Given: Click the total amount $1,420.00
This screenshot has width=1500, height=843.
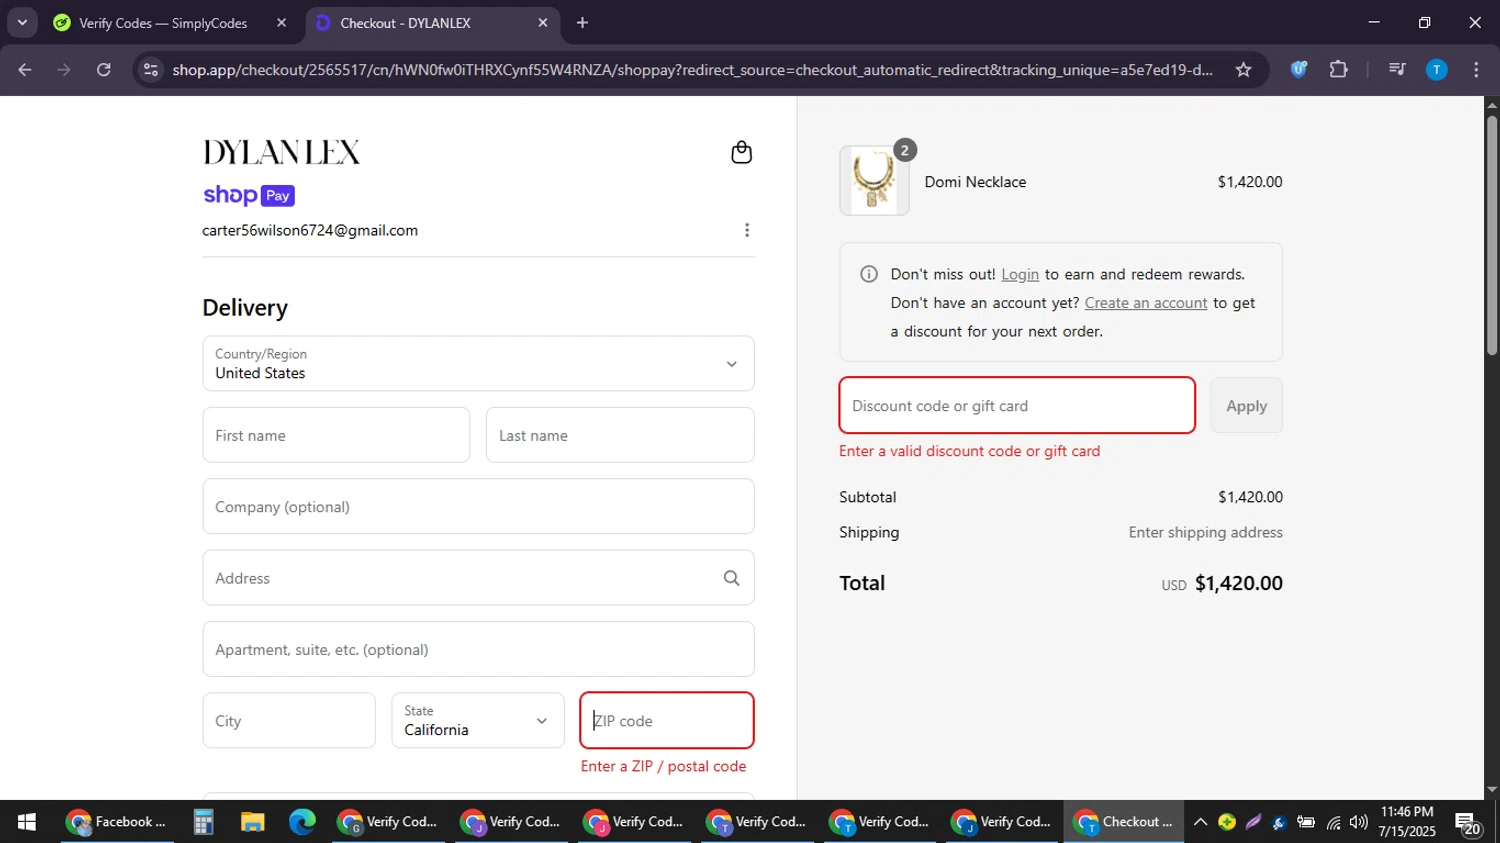Looking at the screenshot, I should [1239, 583].
